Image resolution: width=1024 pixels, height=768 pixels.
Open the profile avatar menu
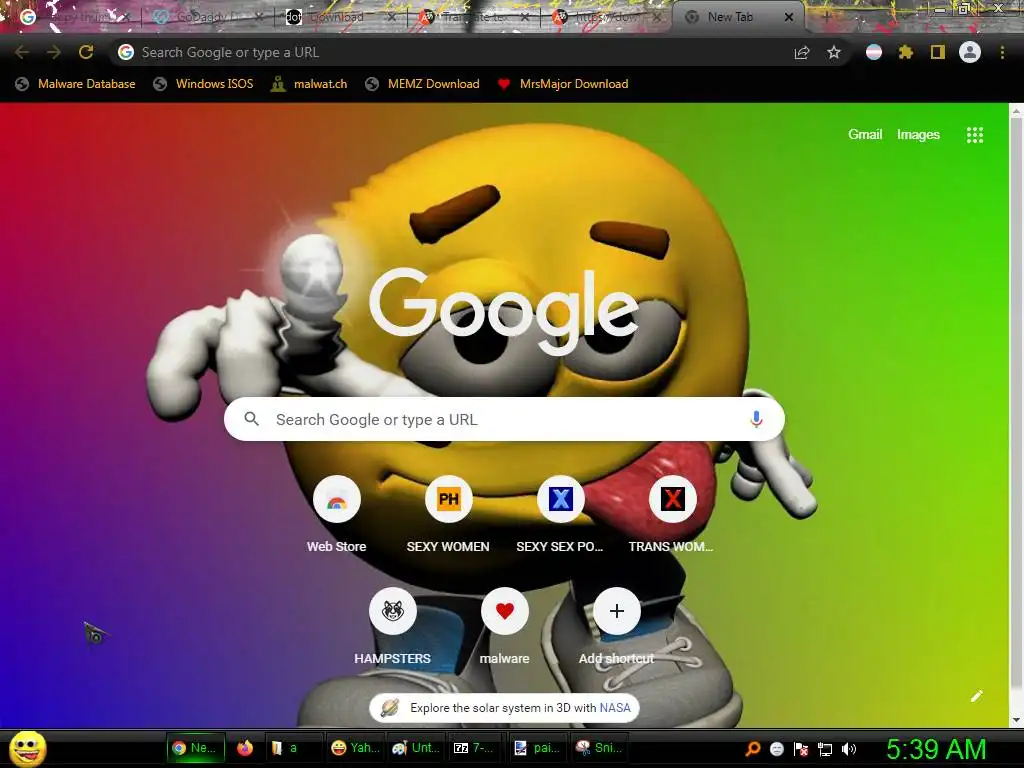(x=970, y=52)
